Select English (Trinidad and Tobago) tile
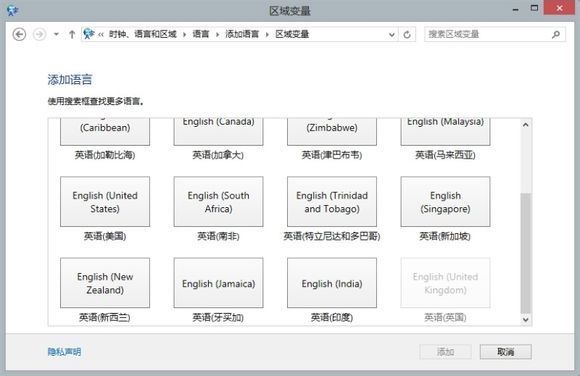The width and height of the screenshot is (580, 376). pos(332,202)
